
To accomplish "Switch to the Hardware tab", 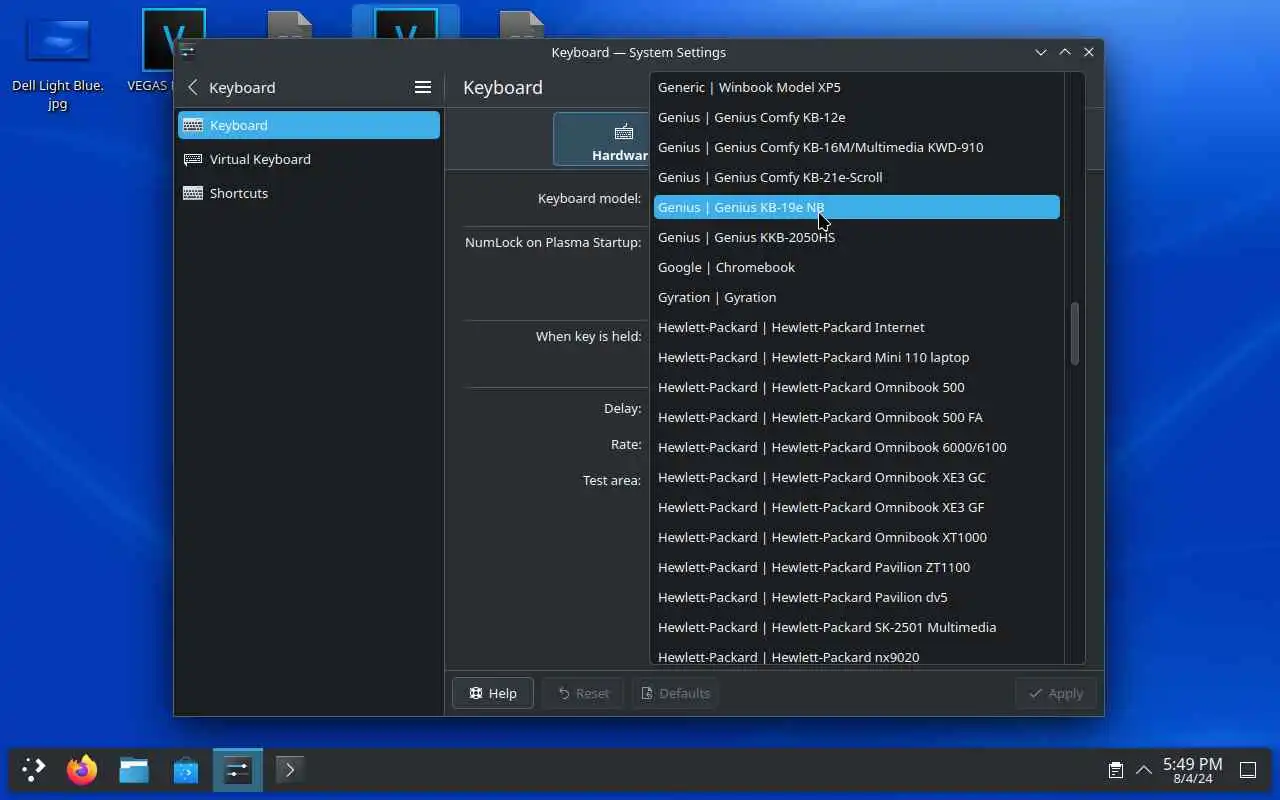I will (x=601, y=139).
